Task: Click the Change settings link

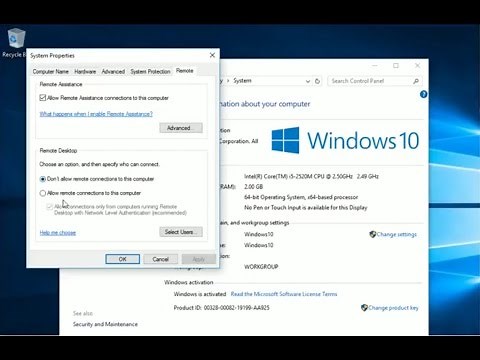Action: click(397, 234)
